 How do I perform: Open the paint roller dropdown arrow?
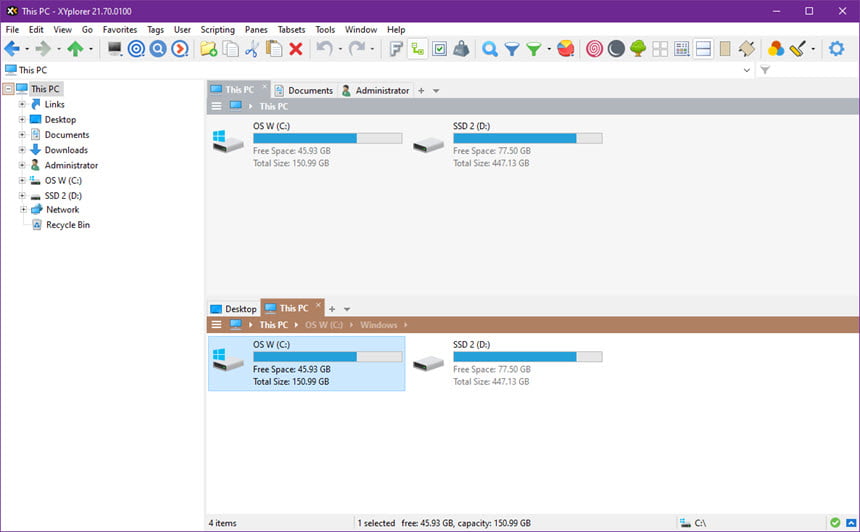[813, 49]
